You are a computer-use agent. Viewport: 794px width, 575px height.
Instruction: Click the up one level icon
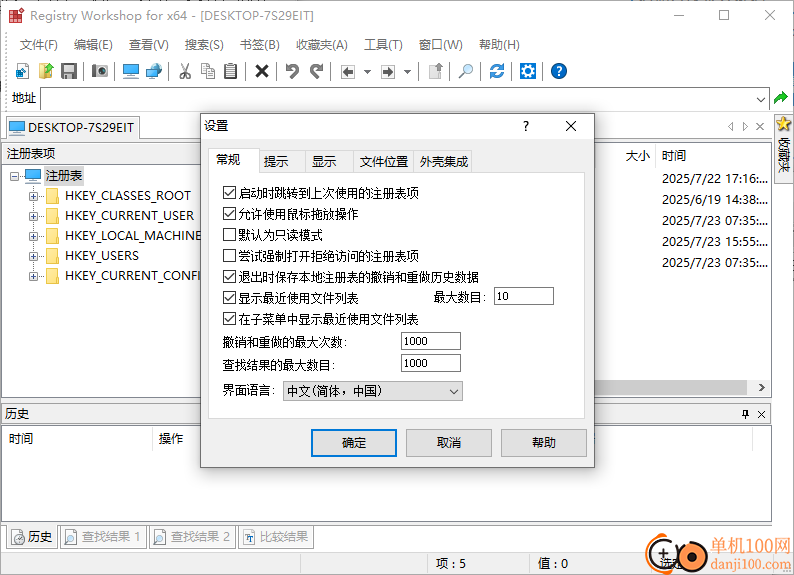pyautogui.click(x=435, y=71)
